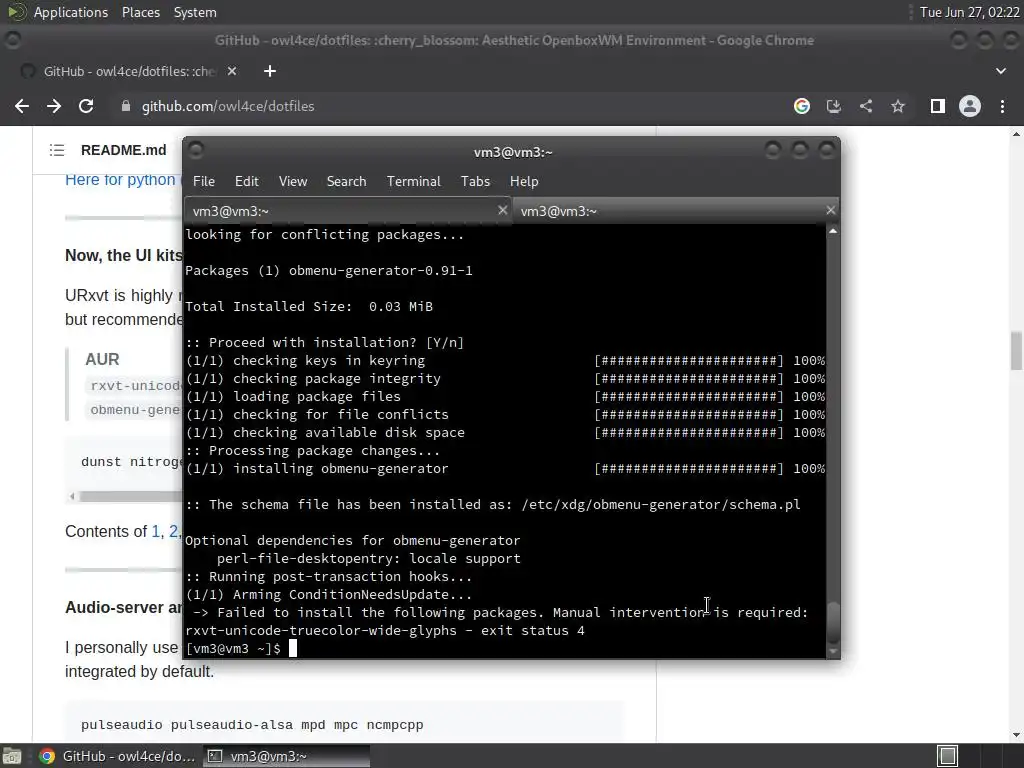Click the terminal scrollbar thumb

833,622
